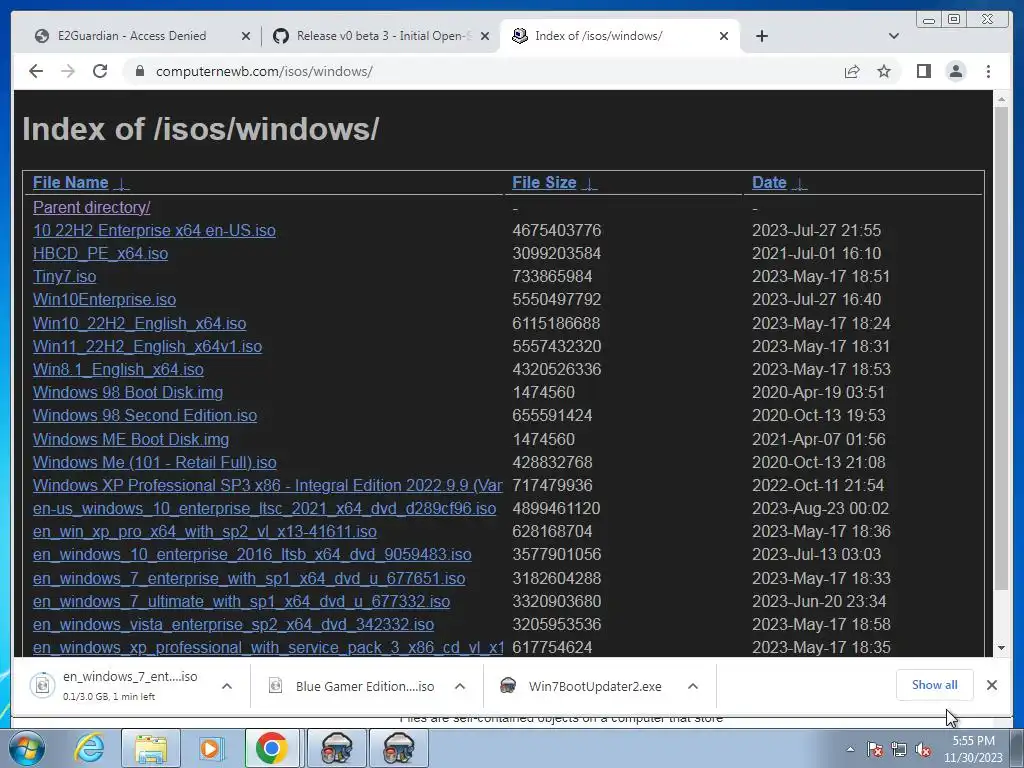Sort the listing by File Name

coord(71,183)
